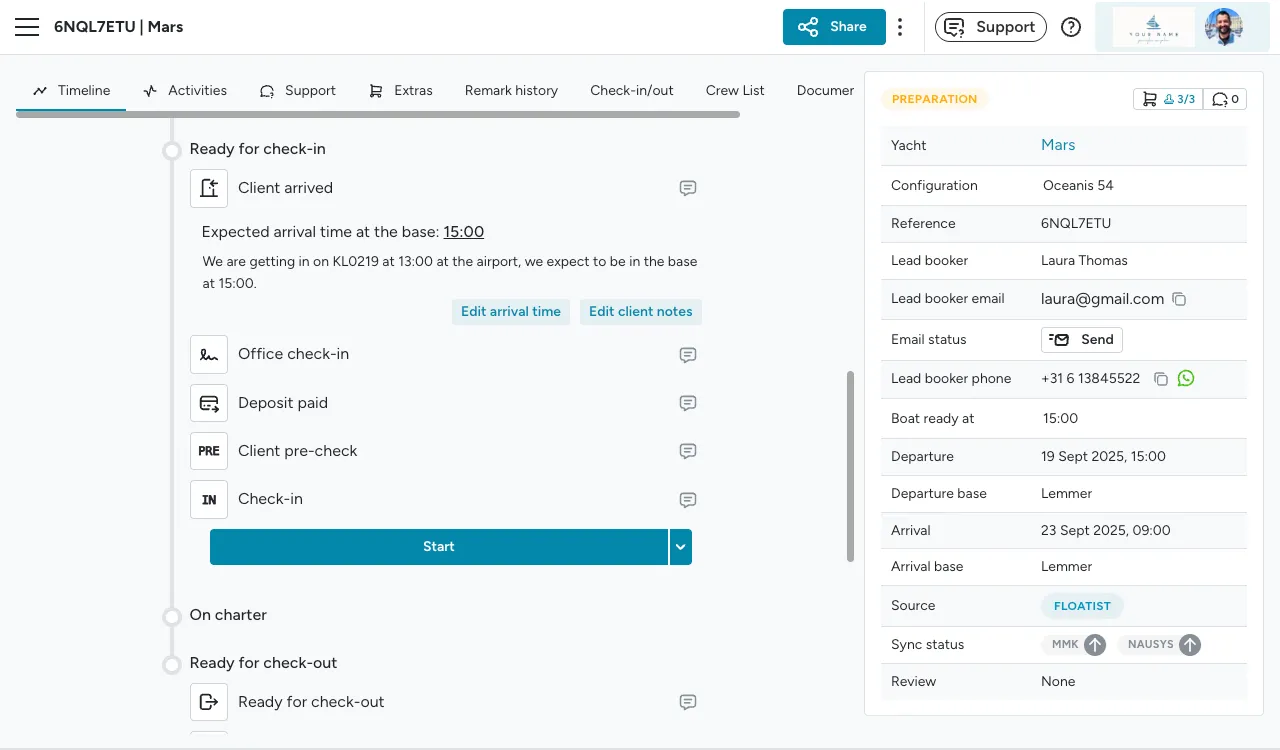
Task: Open the hamburger navigation menu
Action: (x=27, y=27)
